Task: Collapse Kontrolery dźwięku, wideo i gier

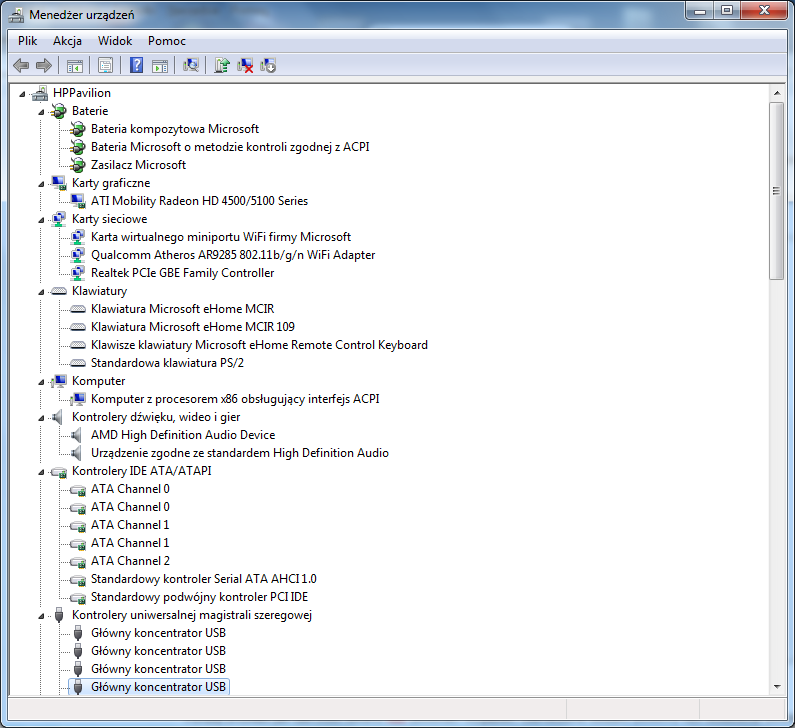Action: [42, 418]
